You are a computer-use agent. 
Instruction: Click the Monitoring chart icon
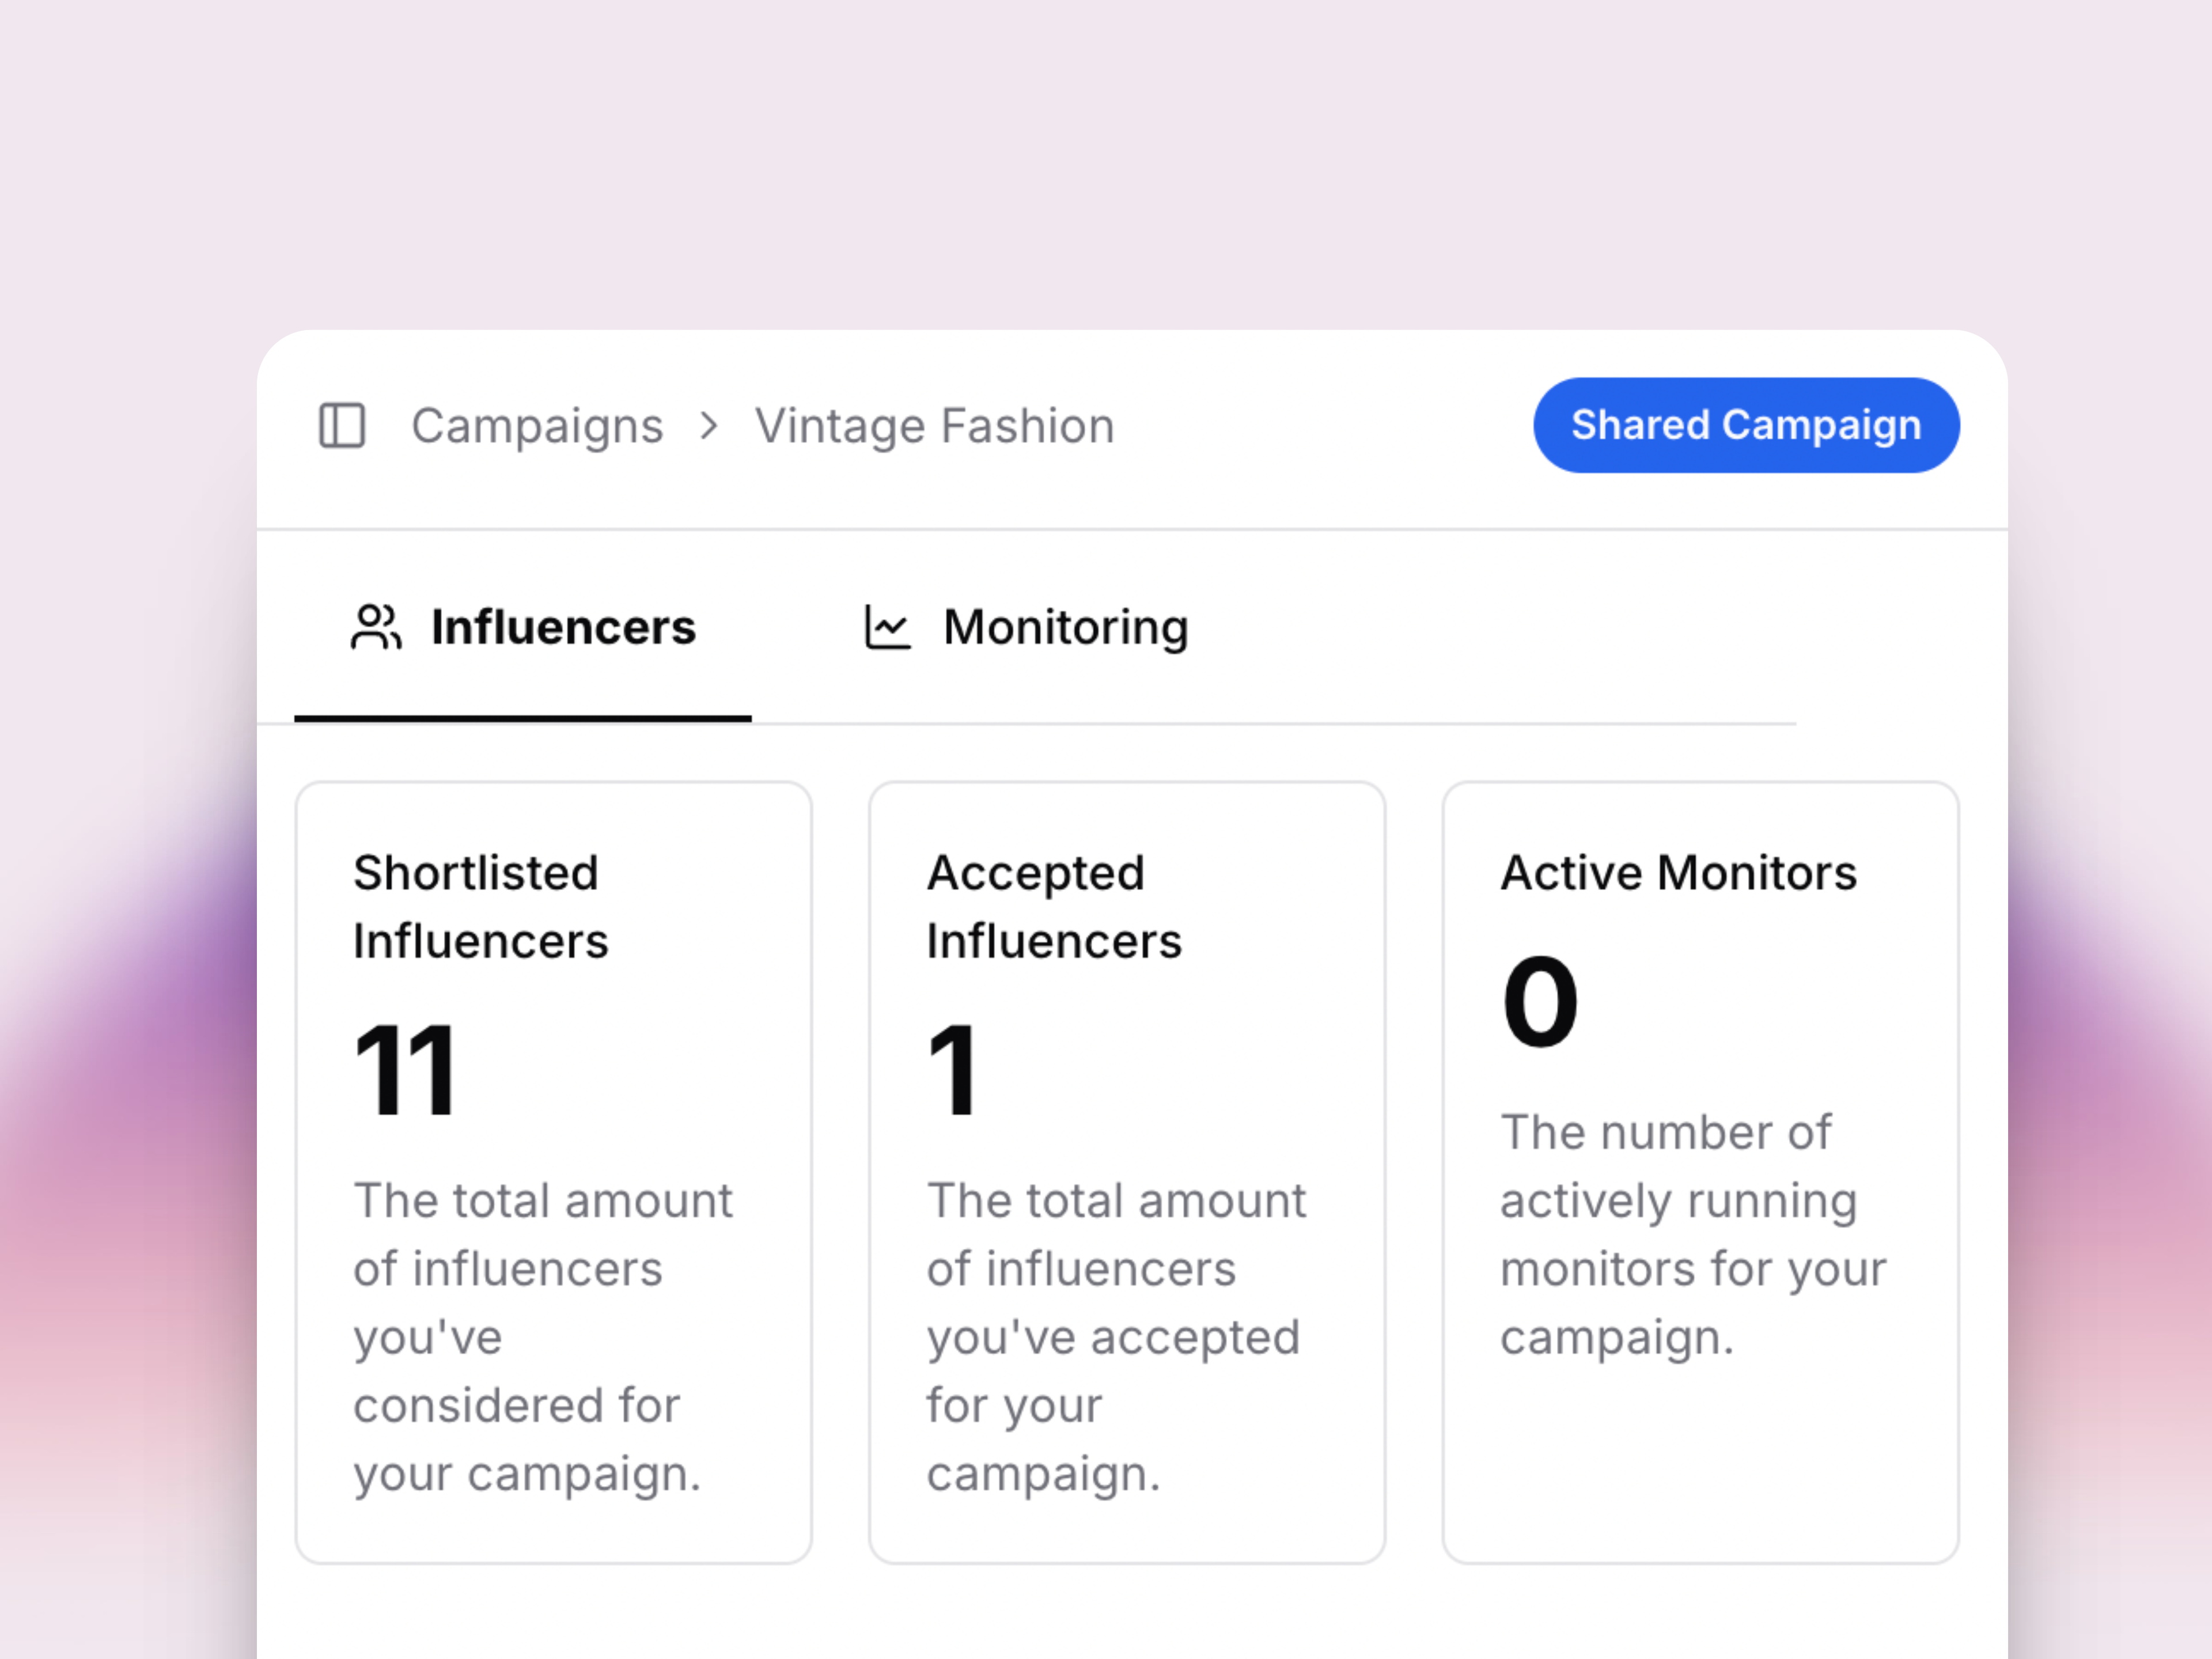click(x=887, y=628)
